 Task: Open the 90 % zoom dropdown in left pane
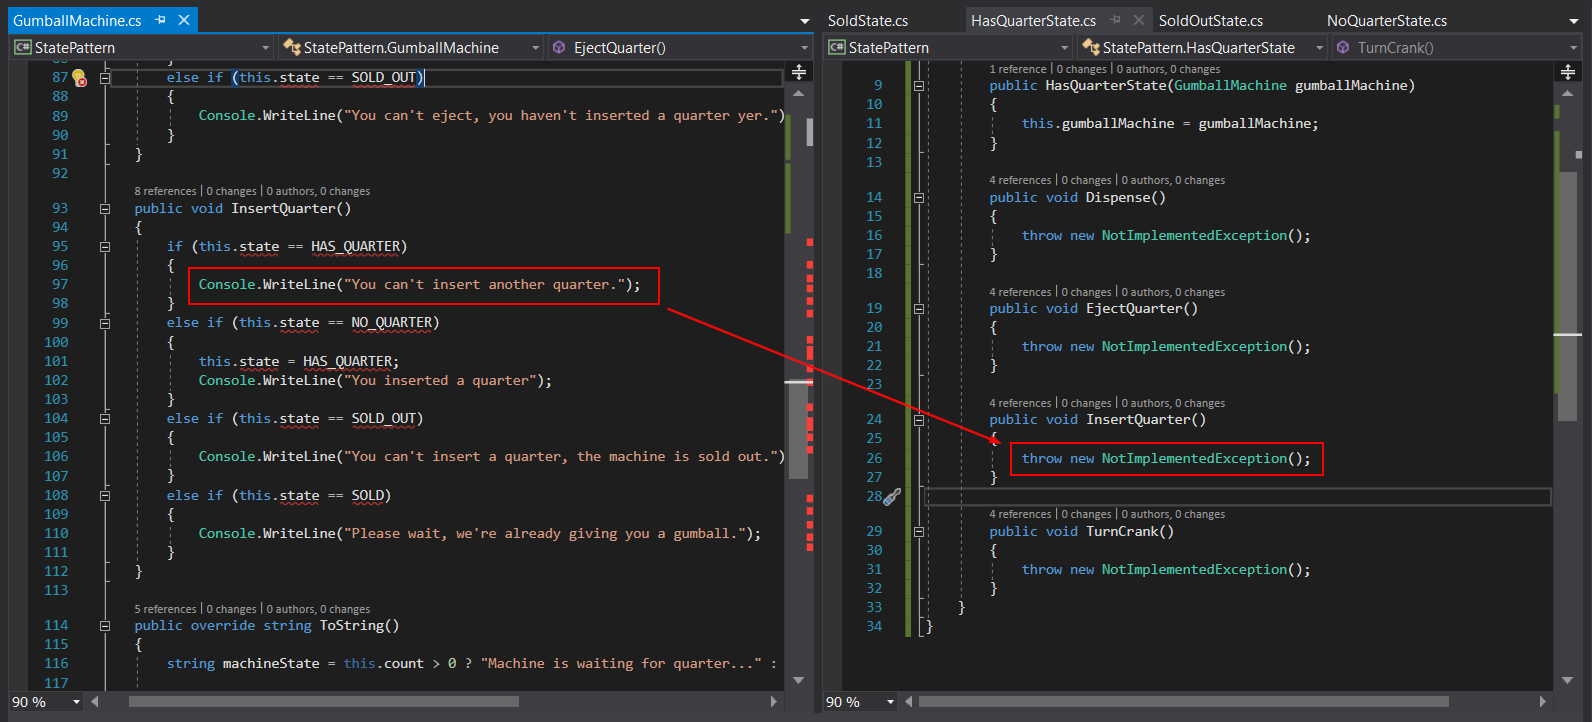click(x=76, y=702)
